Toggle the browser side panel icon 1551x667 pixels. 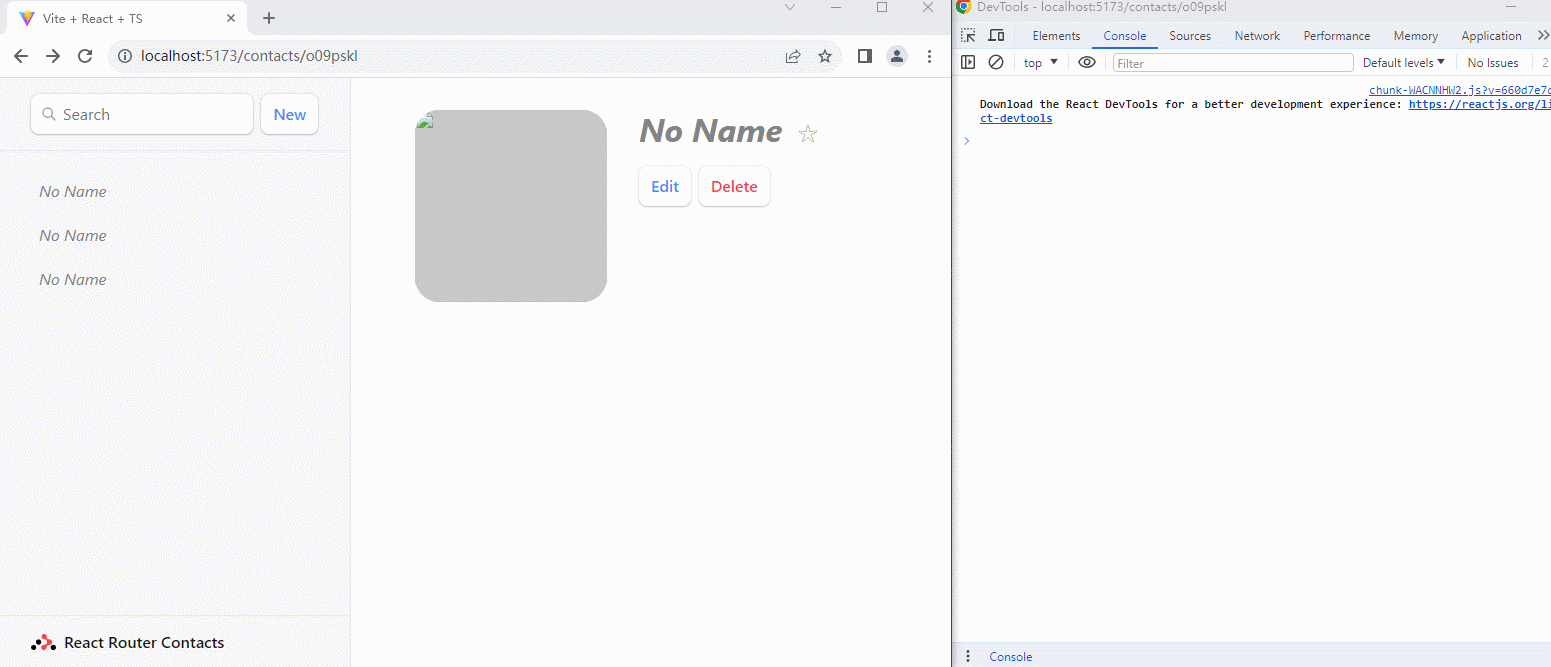click(x=865, y=56)
